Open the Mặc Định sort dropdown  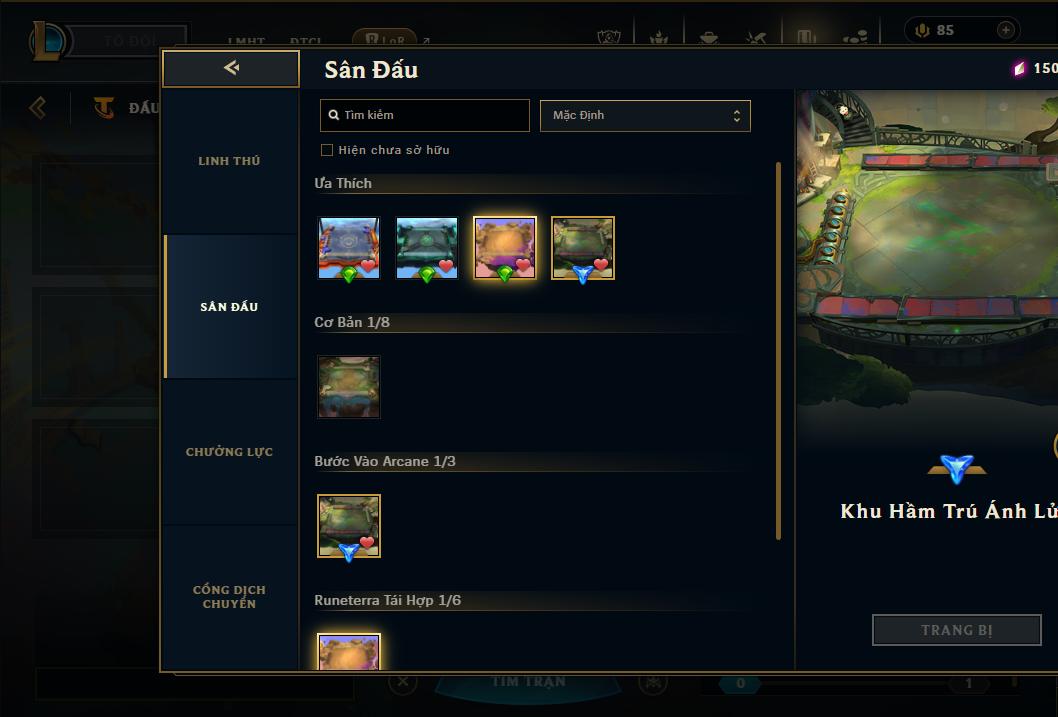[x=645, y=115]
